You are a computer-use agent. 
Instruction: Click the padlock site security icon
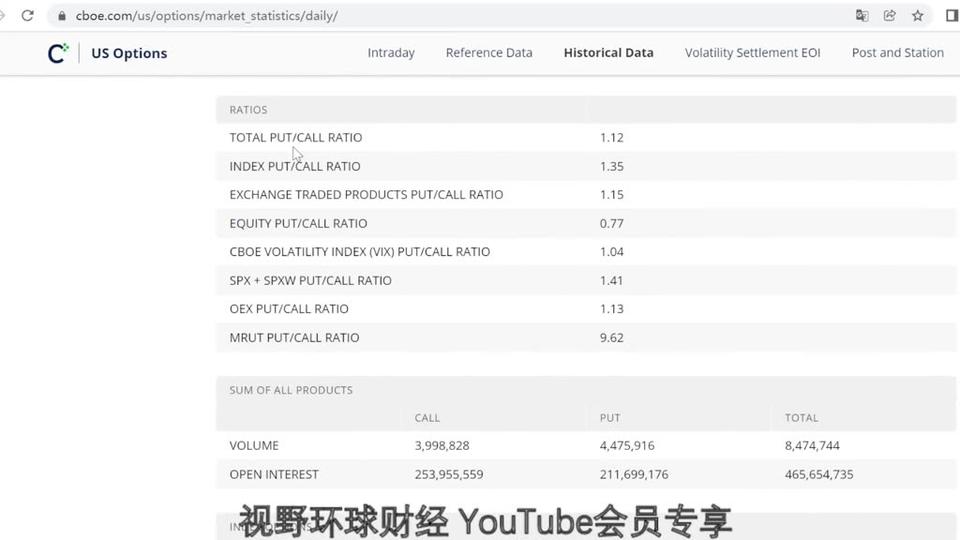point(62,16)
